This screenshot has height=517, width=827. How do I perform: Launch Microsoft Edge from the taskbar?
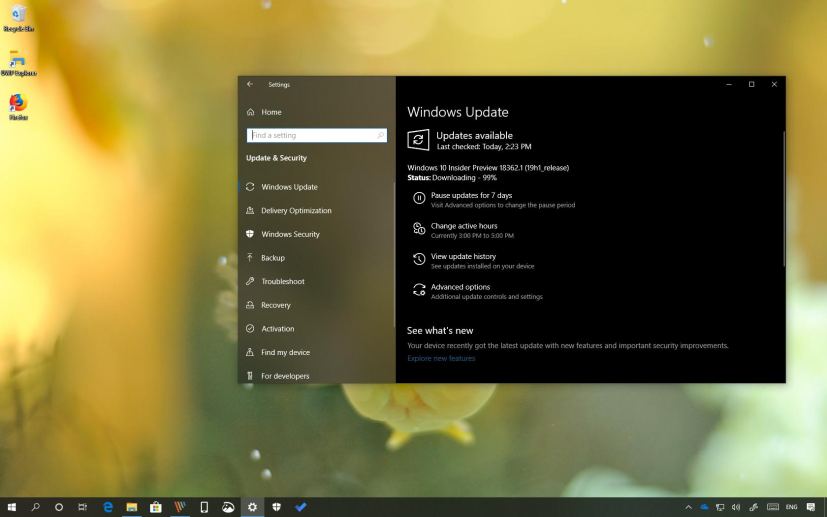(x=108, y=507)
